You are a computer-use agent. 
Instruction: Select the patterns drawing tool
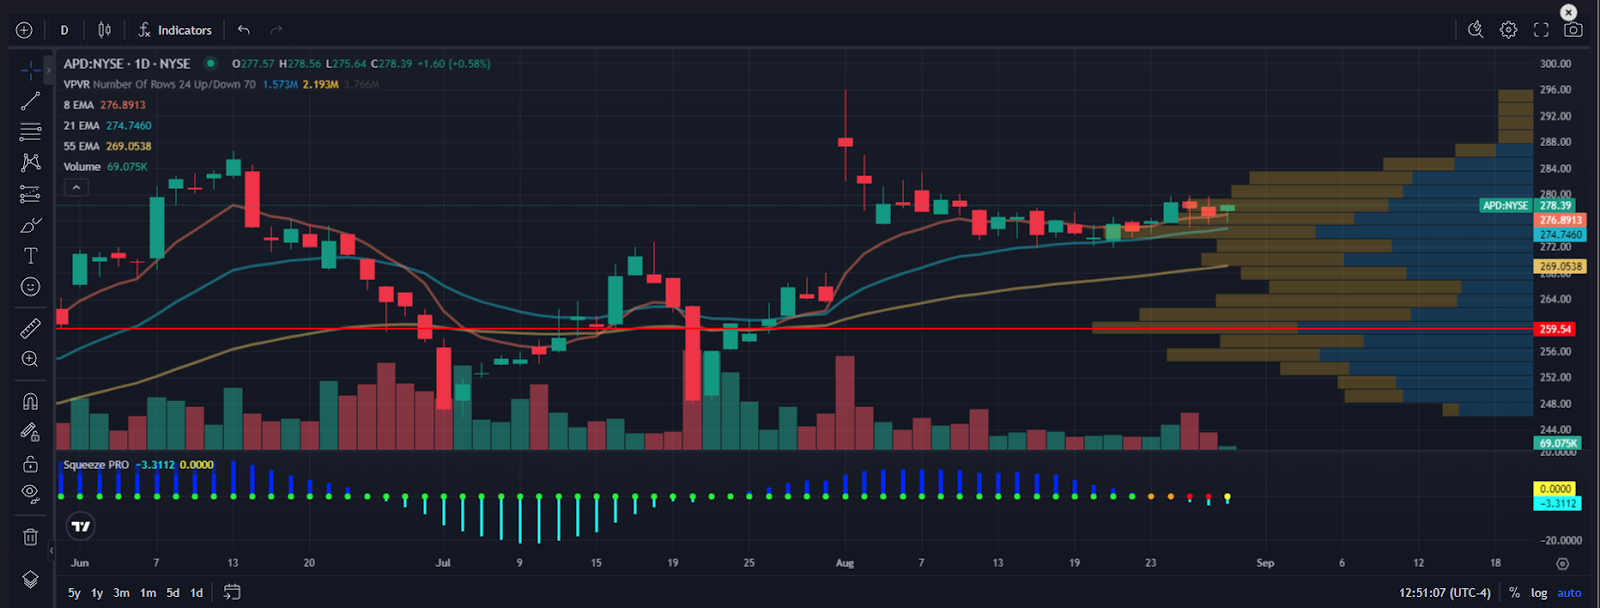[x=31, y=162]
